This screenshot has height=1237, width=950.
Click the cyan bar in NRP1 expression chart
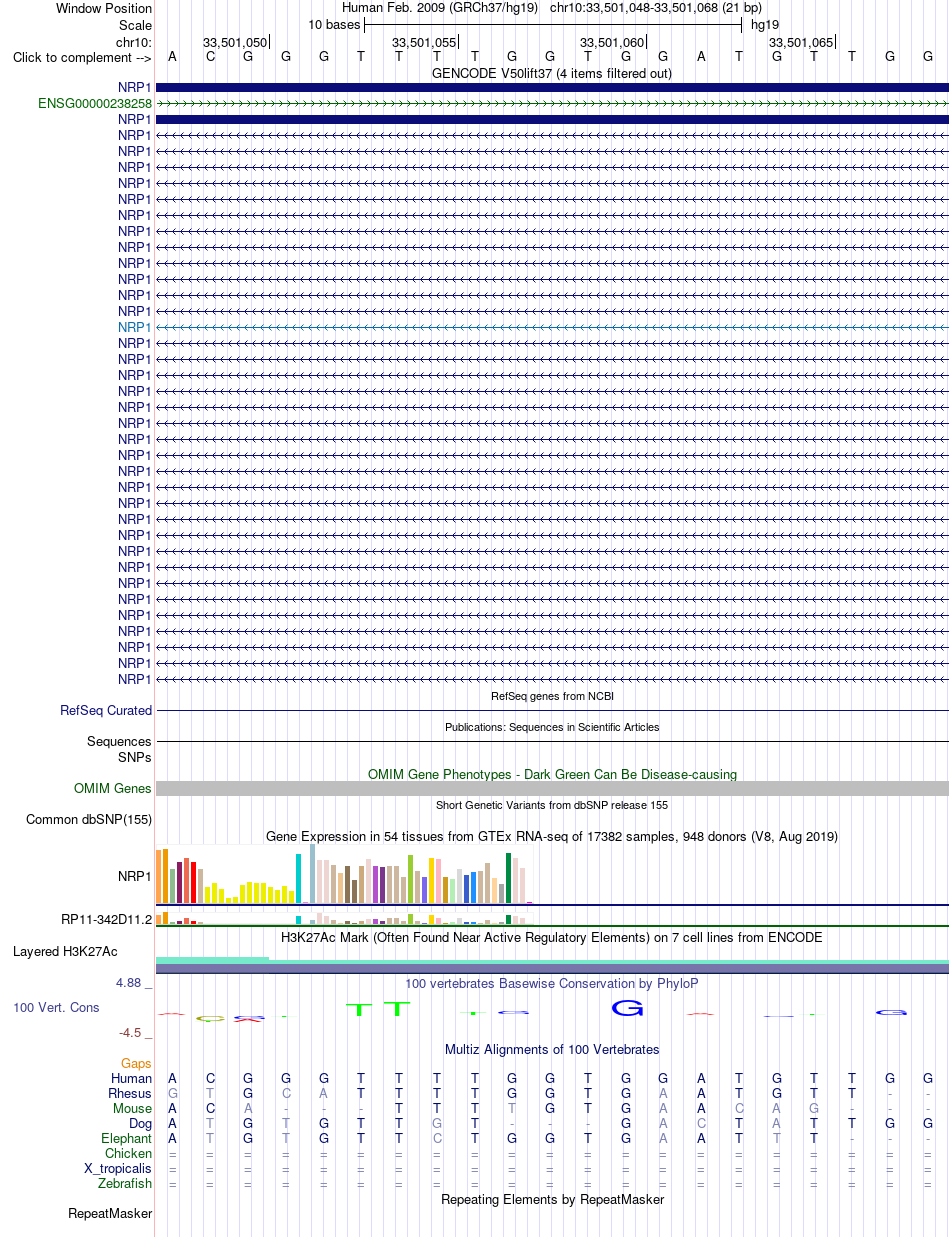click(298, 879)
